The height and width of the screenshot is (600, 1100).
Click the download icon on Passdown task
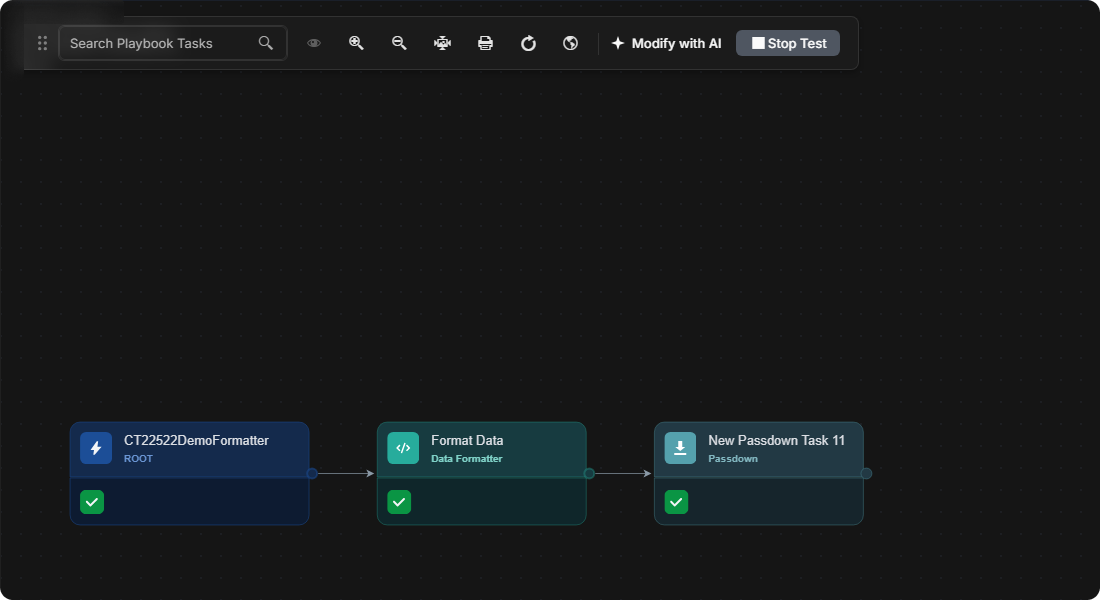(x=680, y=448)
